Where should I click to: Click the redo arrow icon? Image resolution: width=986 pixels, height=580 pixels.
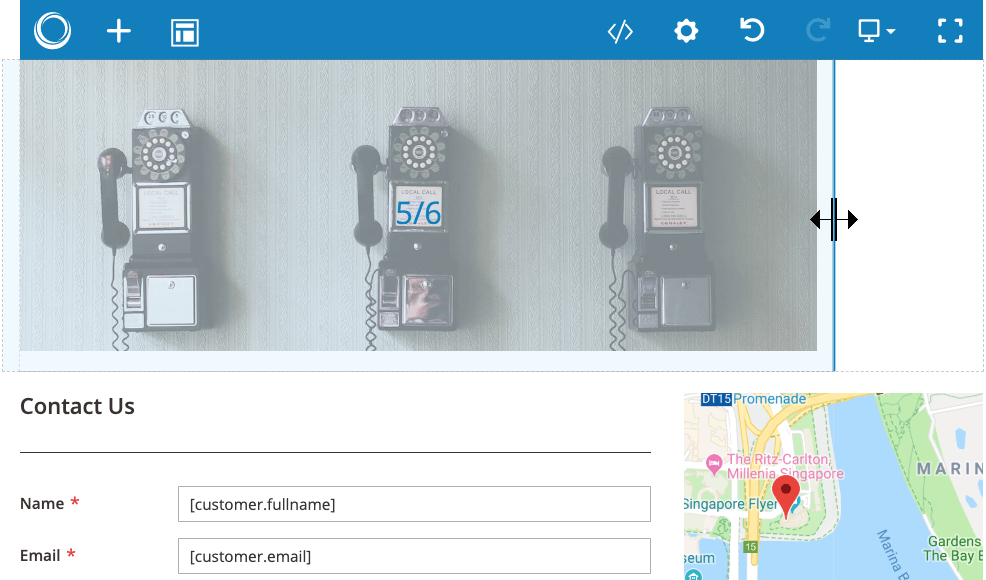817,32
